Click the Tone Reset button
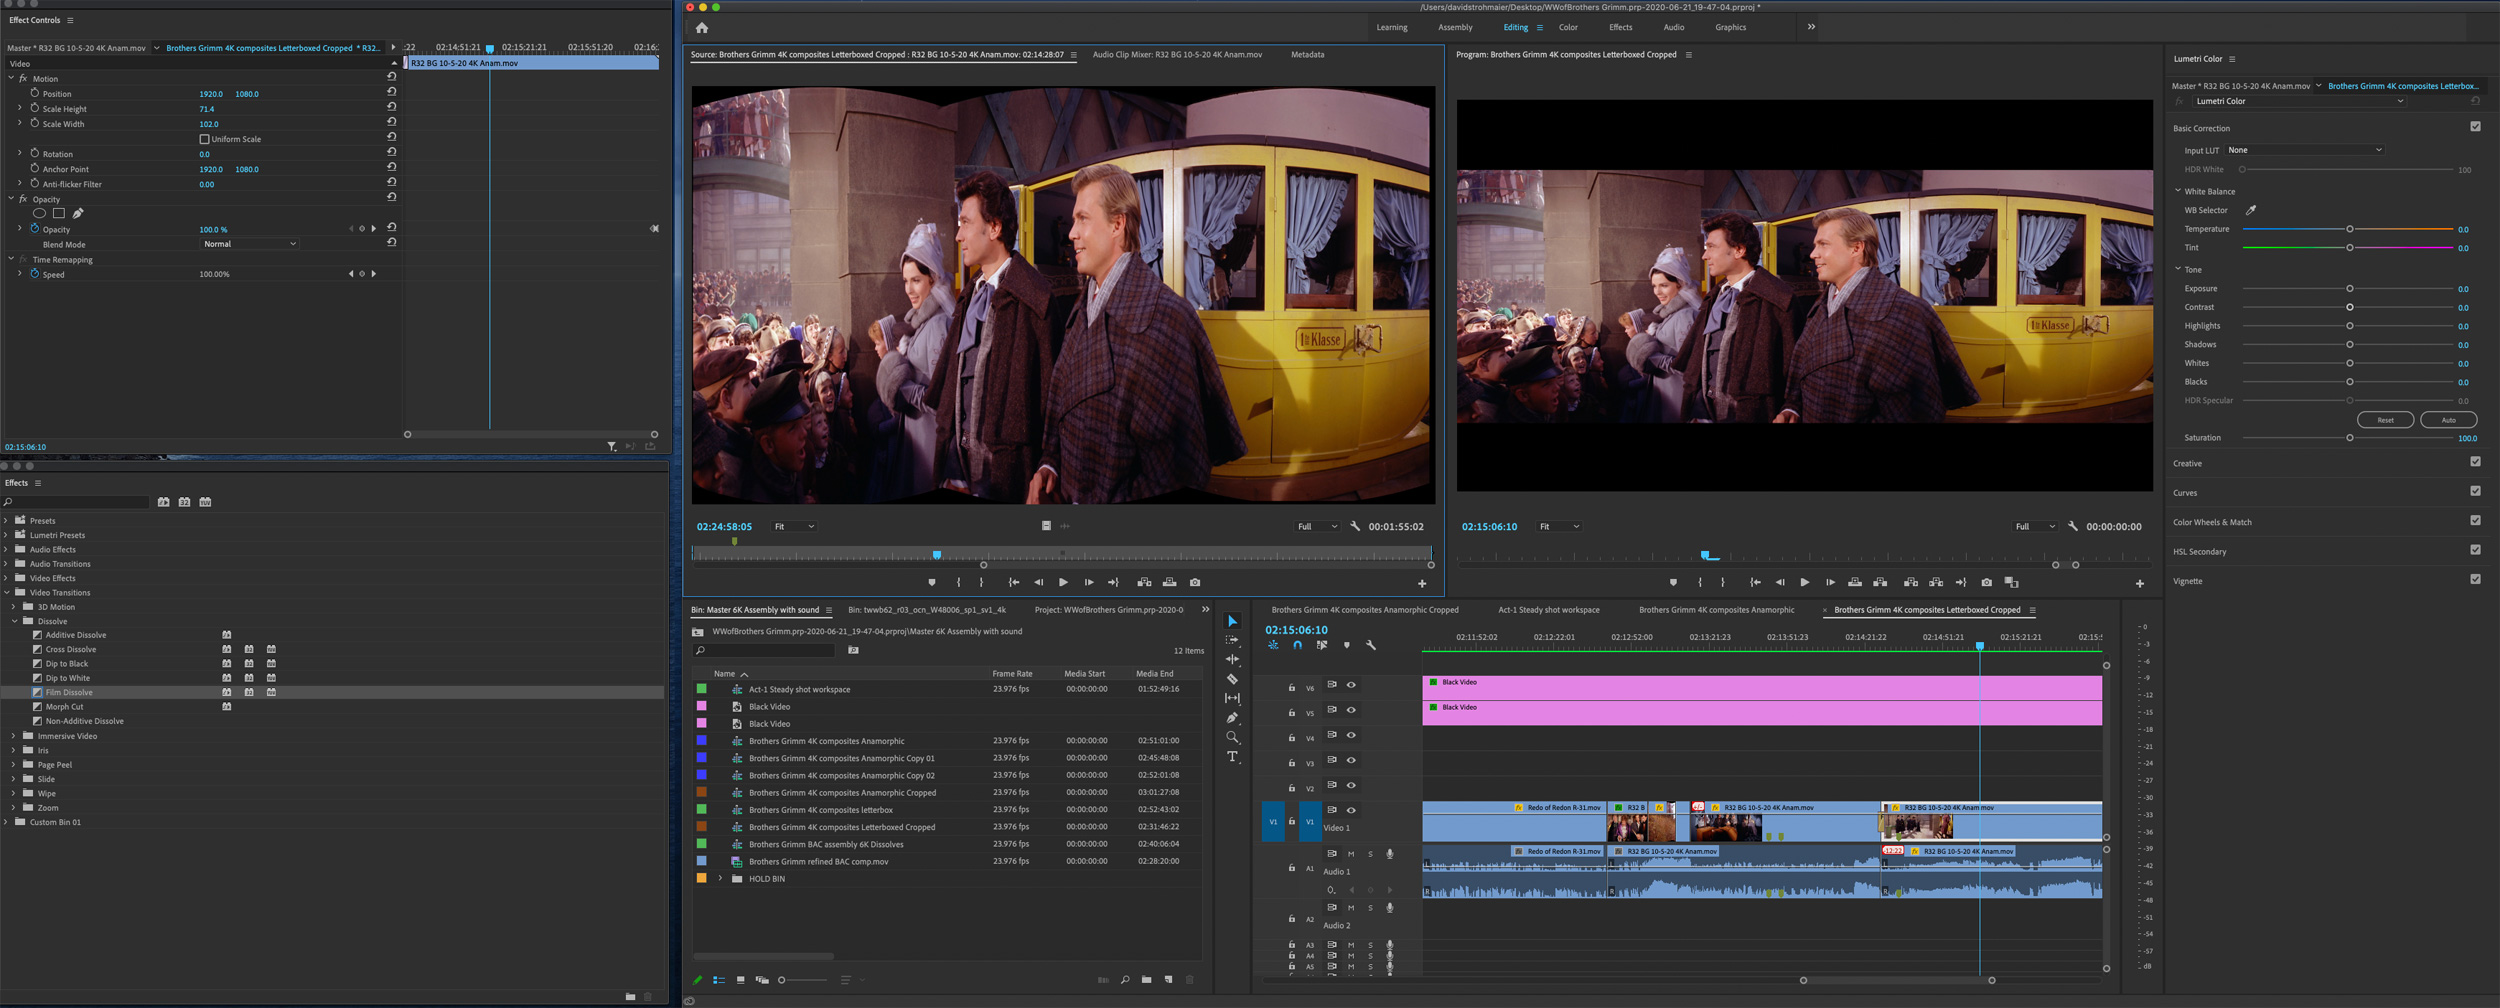Viewport: 2500px width, 1008px height. pyautogui.click(x=2385, y=420)
